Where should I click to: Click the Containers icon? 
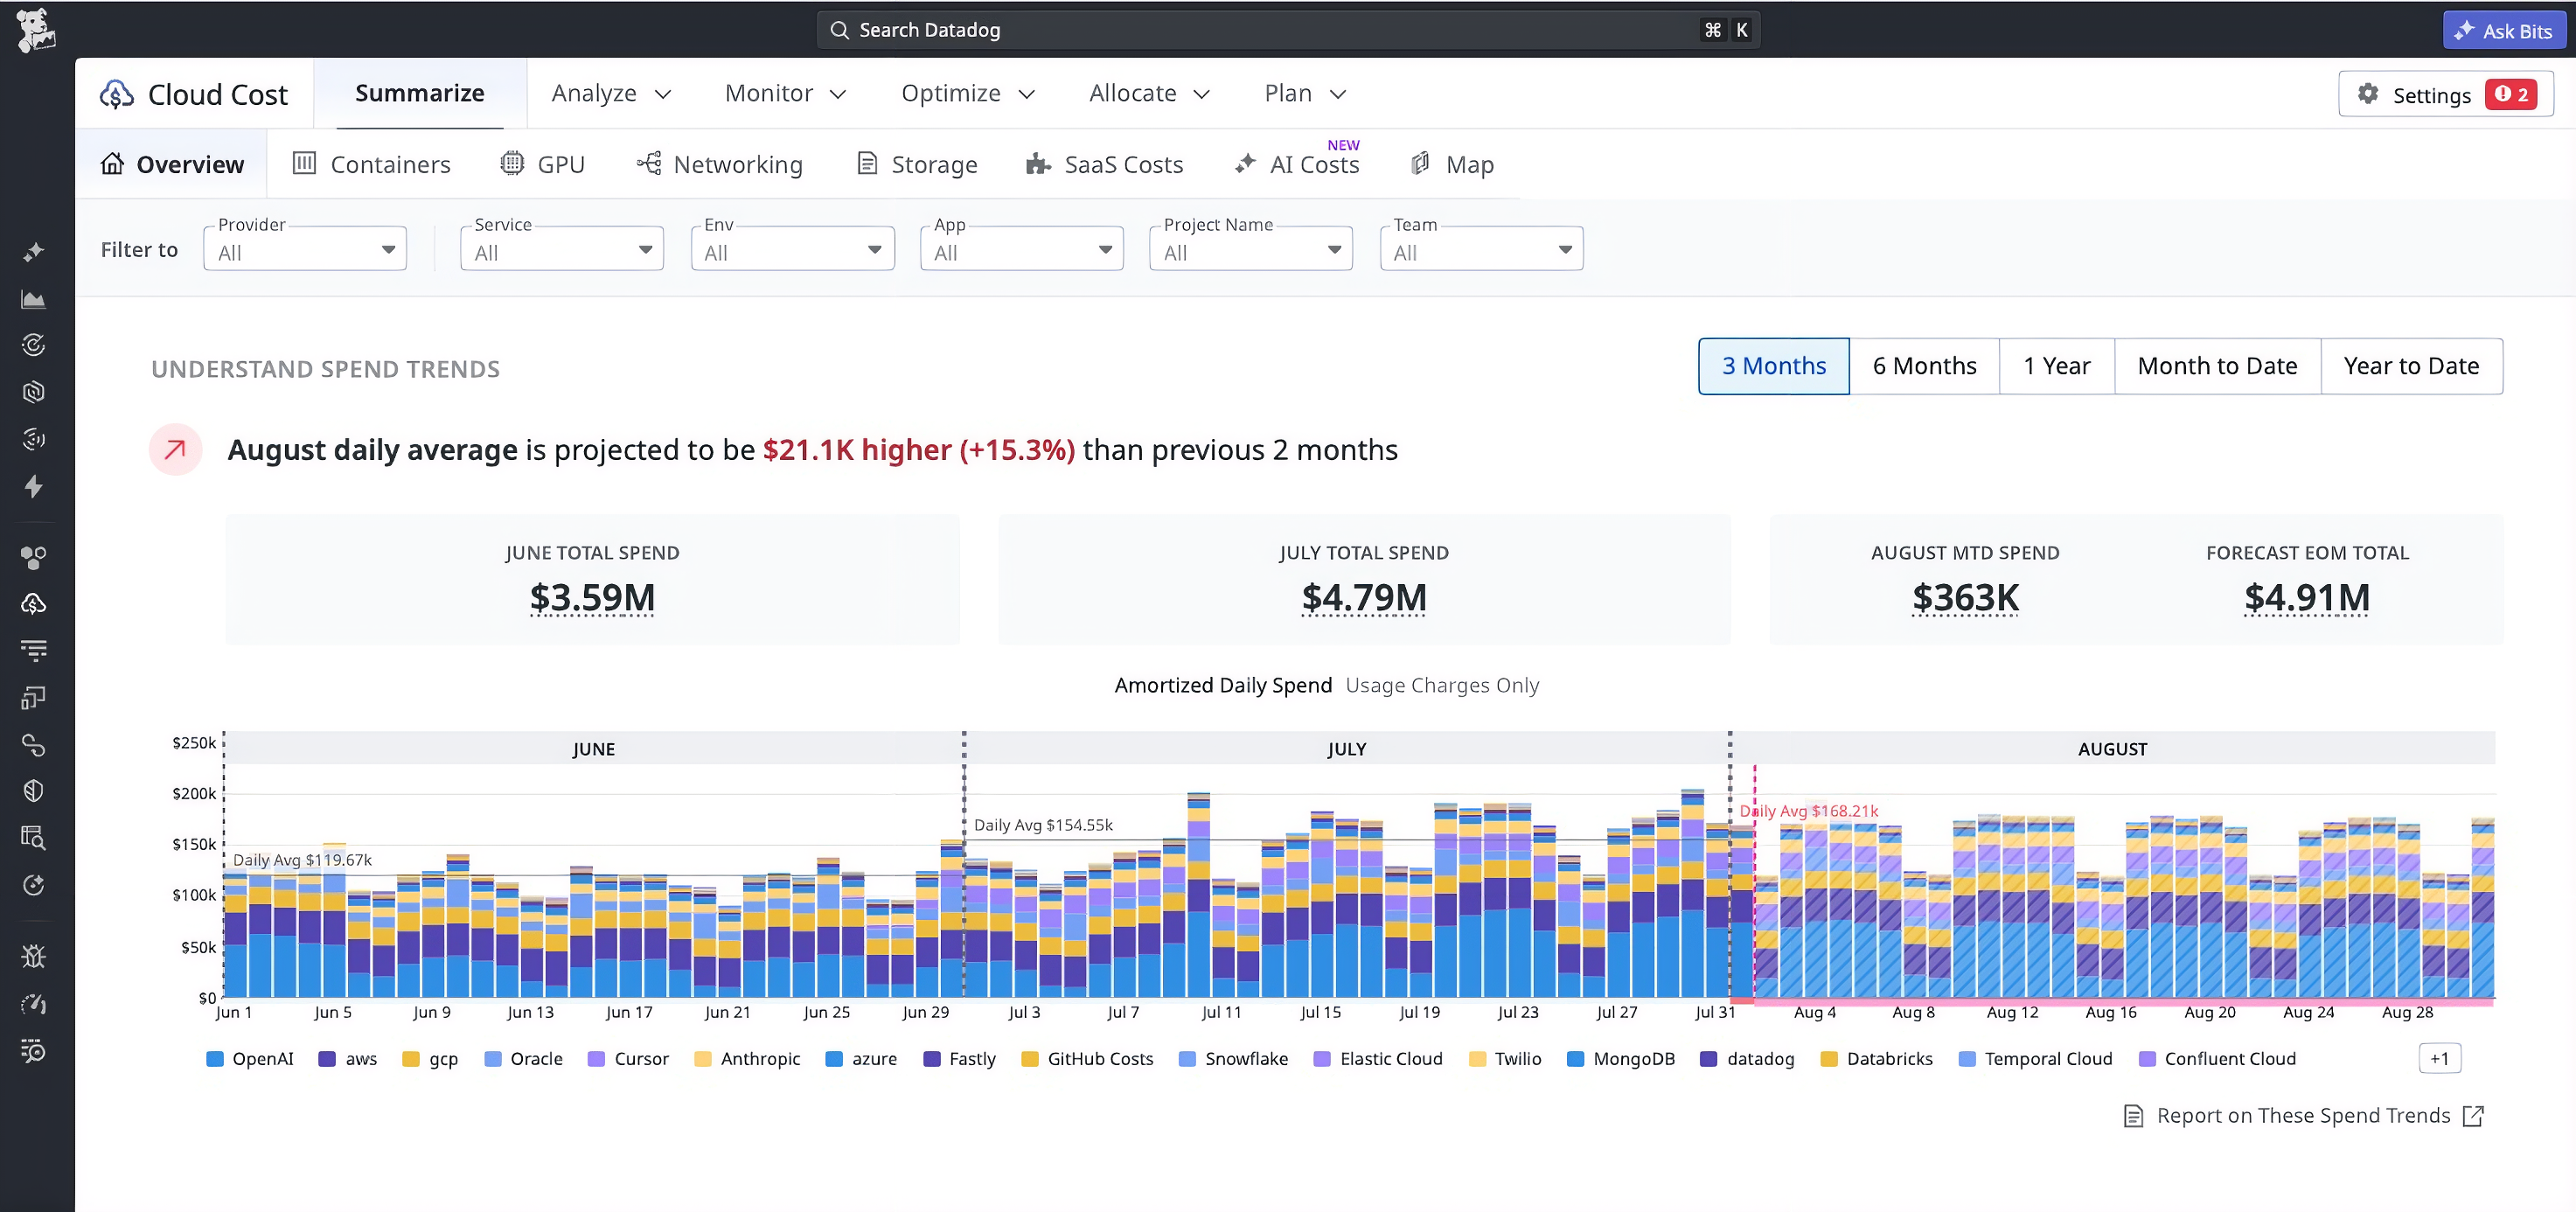[304, 163]
